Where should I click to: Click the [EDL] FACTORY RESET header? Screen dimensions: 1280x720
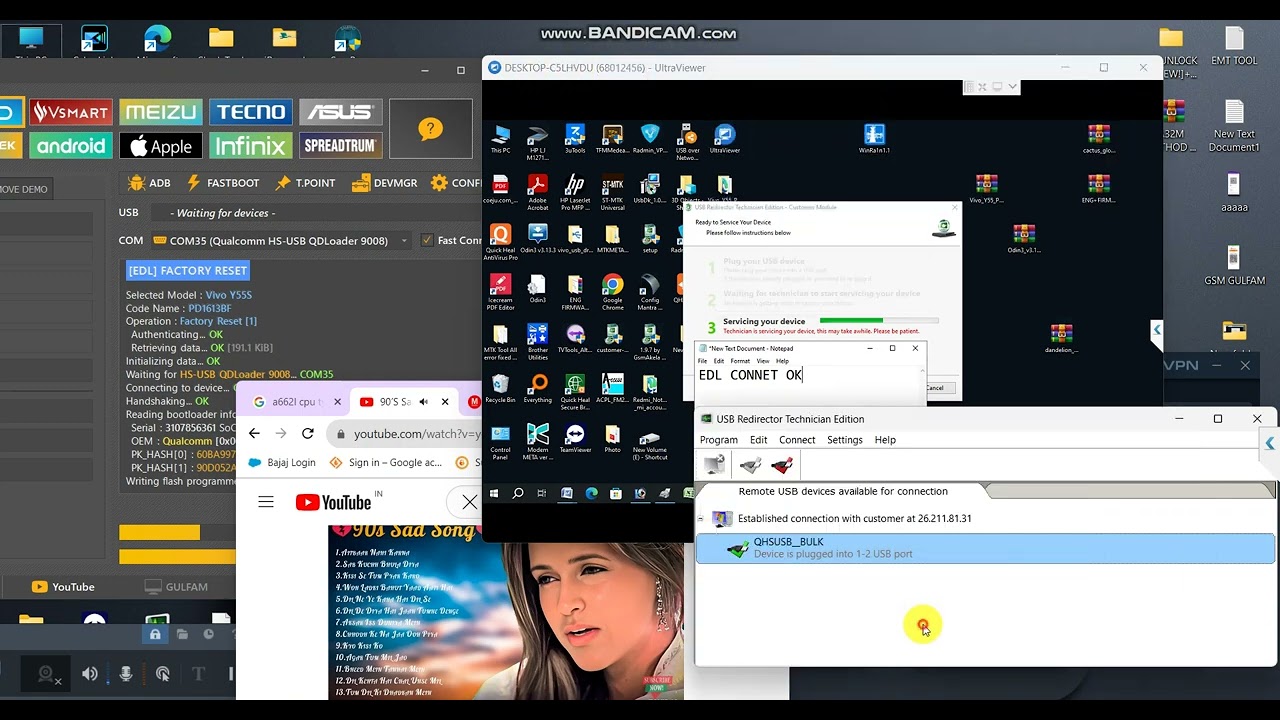coord(188,270)
